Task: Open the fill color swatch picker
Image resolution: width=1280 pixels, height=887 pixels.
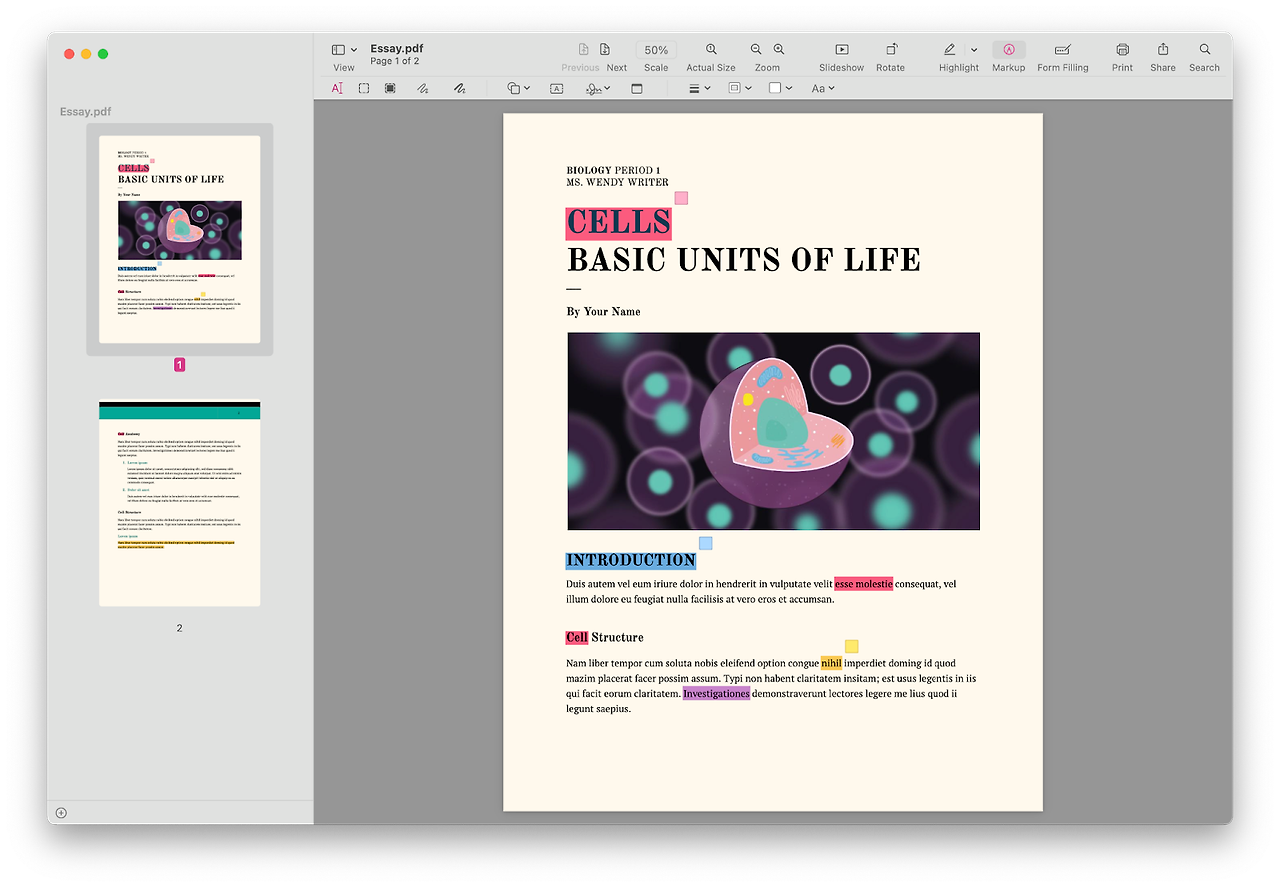Action: click(780, 88)
